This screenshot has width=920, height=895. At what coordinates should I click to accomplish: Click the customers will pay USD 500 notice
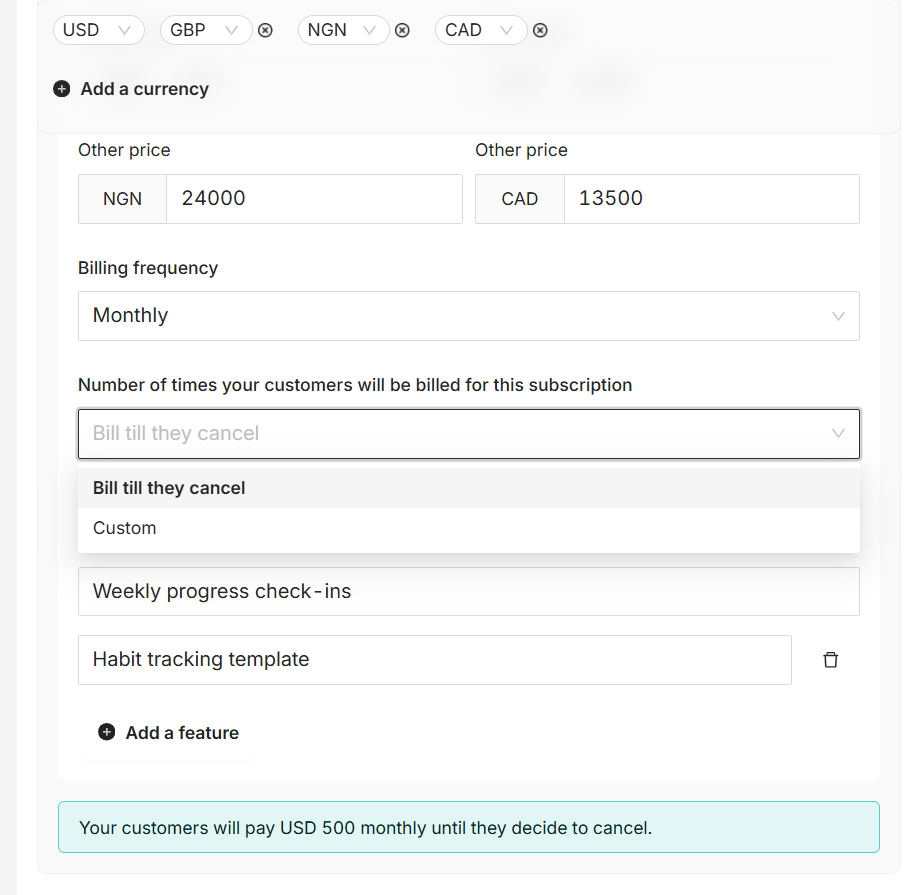[x=469, y=827]
